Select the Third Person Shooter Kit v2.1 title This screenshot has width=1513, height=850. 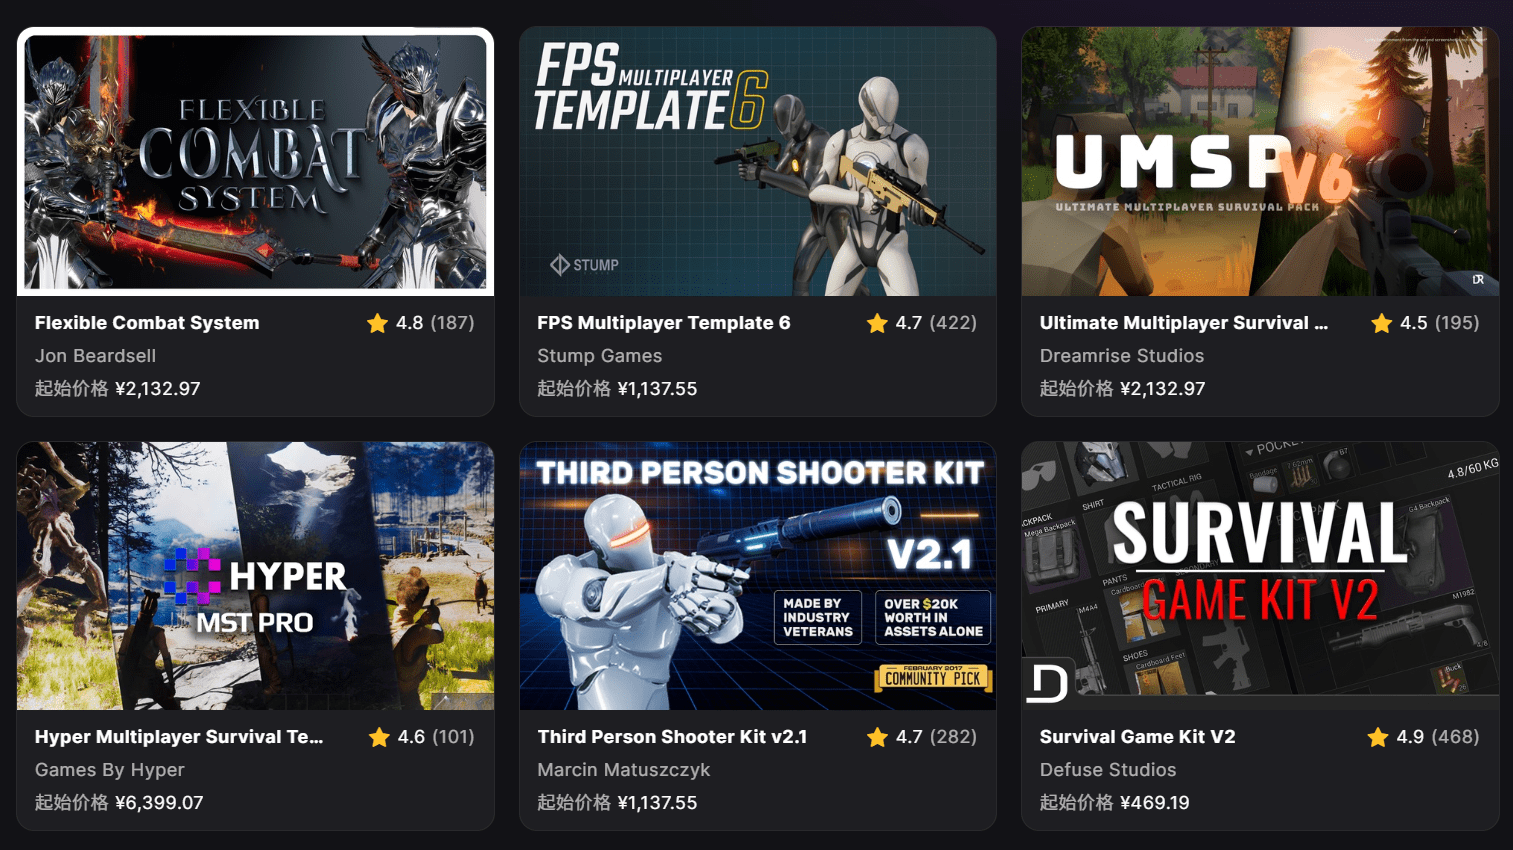(x=672, y=737)
